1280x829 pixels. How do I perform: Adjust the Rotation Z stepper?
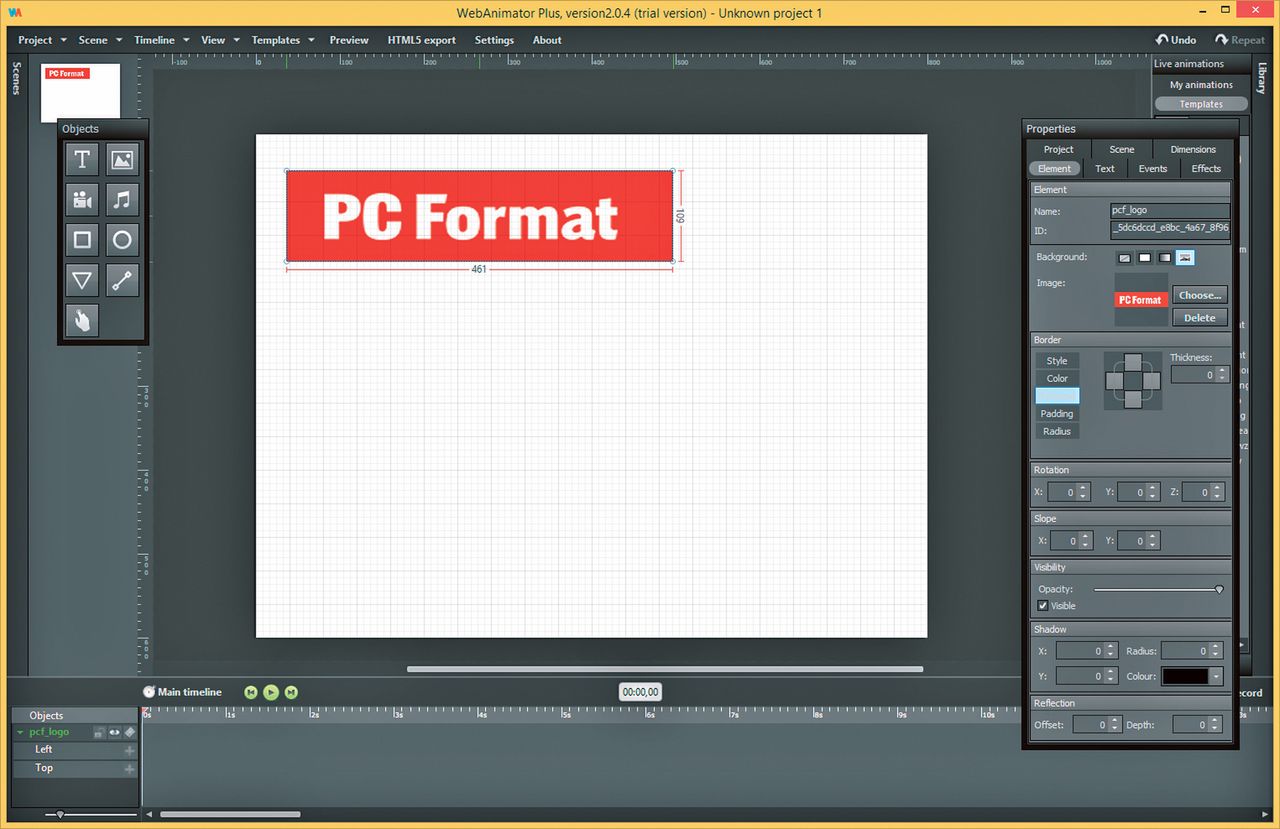point(1217,492)
